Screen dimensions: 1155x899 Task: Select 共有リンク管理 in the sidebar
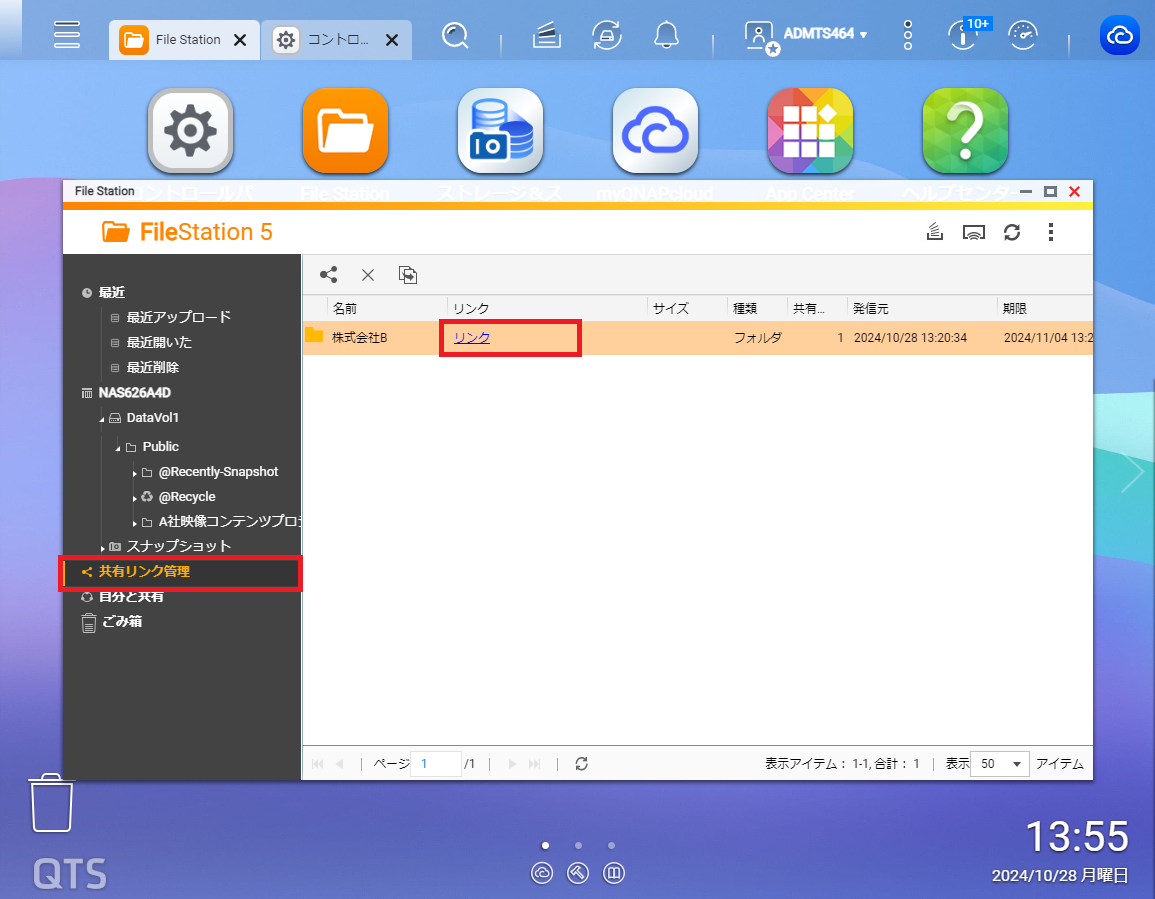click(x=144, y=571)
